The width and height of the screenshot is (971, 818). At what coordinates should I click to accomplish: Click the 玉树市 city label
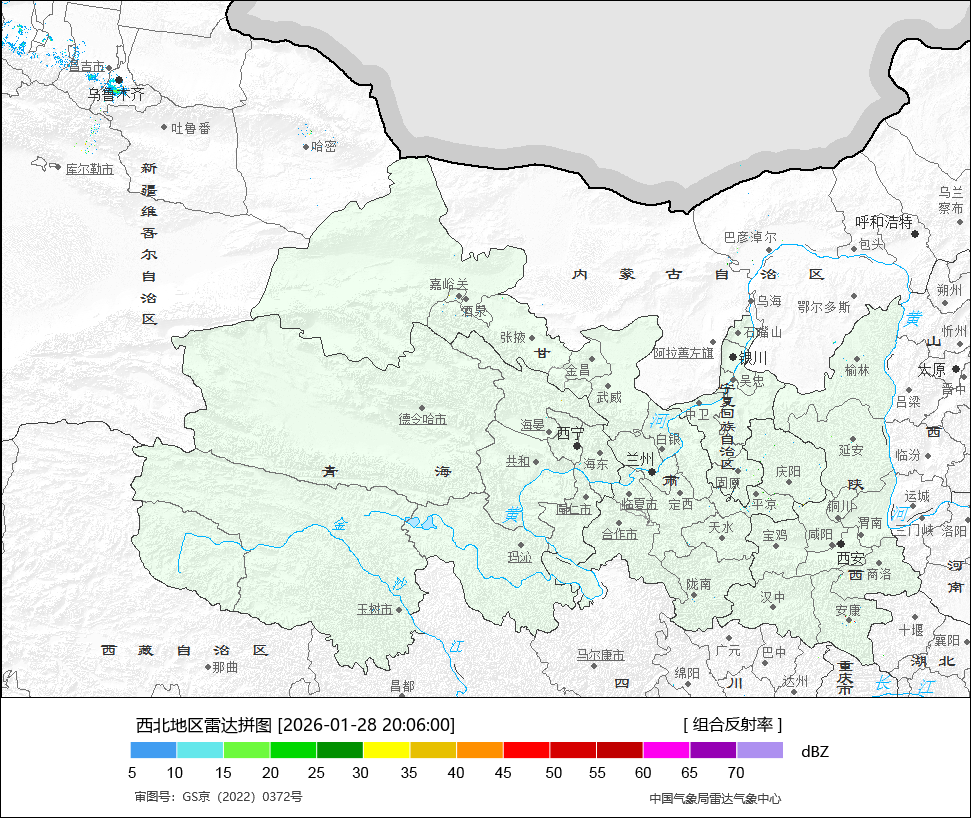pyautogui.click(x=375, y=609)
